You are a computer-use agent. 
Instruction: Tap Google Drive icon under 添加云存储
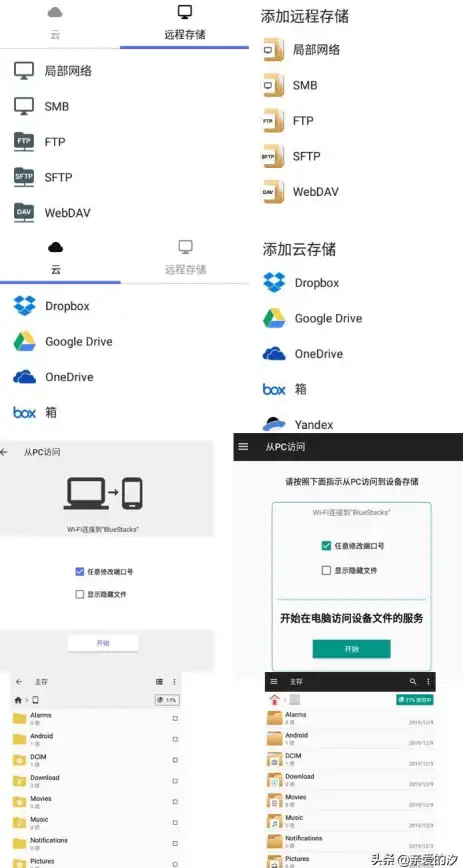[274, 318]
